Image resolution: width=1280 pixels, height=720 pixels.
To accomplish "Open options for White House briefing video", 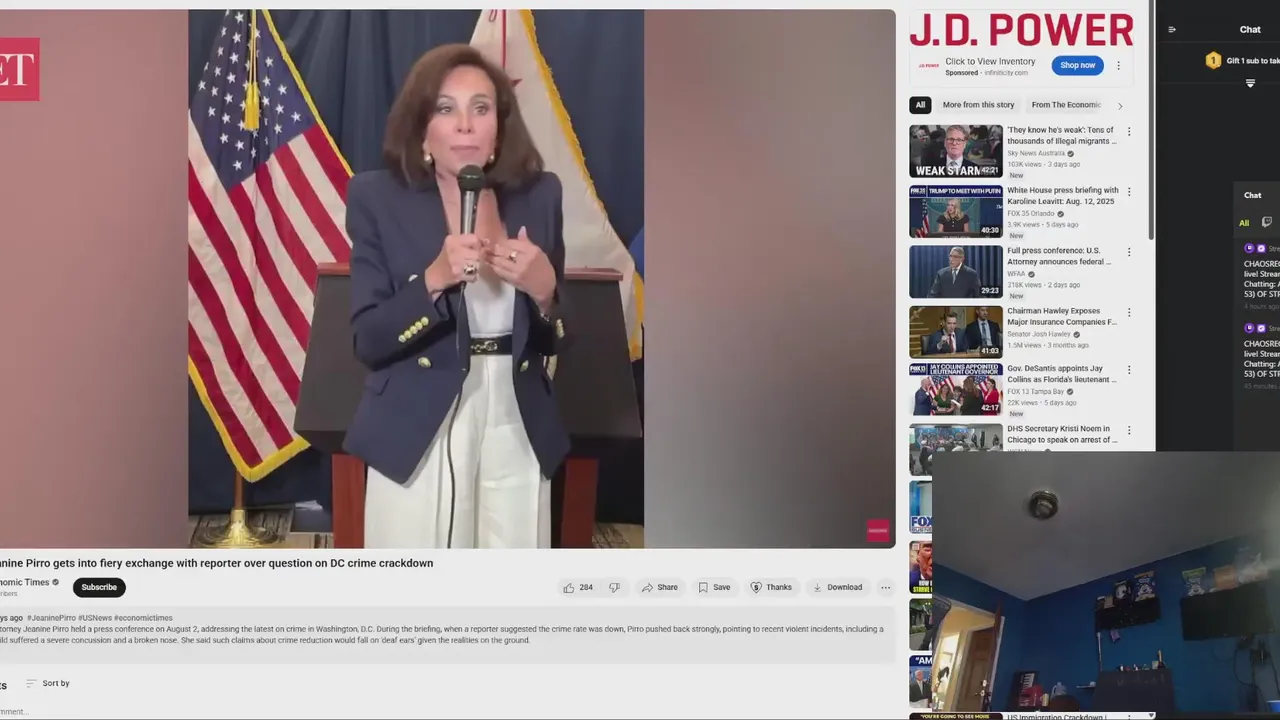I will [x=1129, y=192].
